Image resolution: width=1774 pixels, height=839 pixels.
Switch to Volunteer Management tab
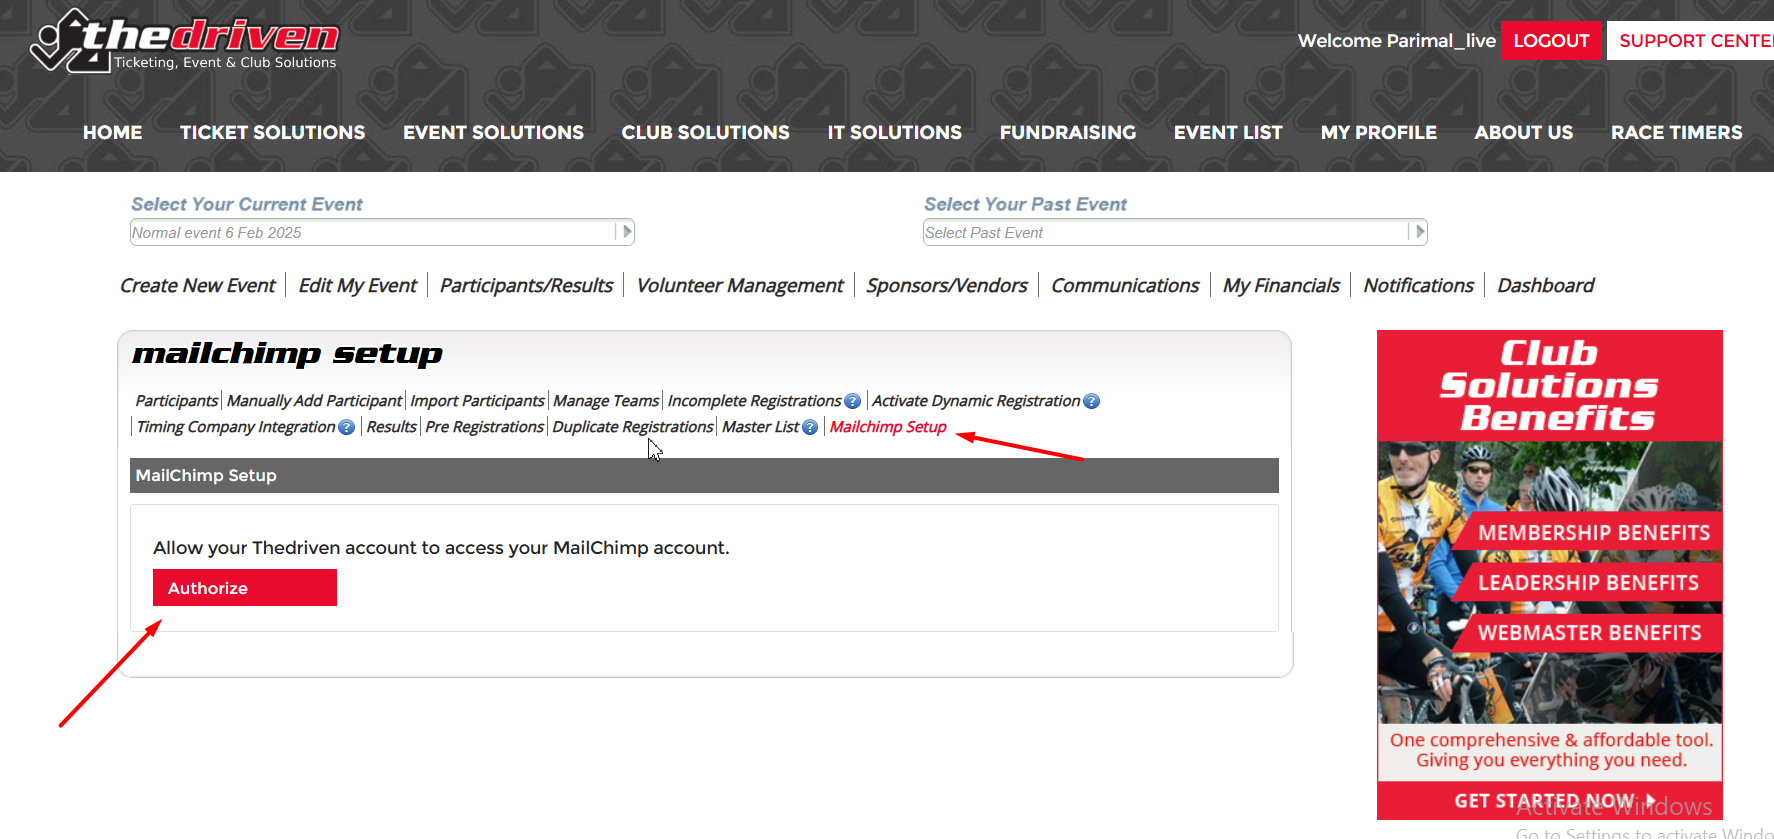point(740,285)
